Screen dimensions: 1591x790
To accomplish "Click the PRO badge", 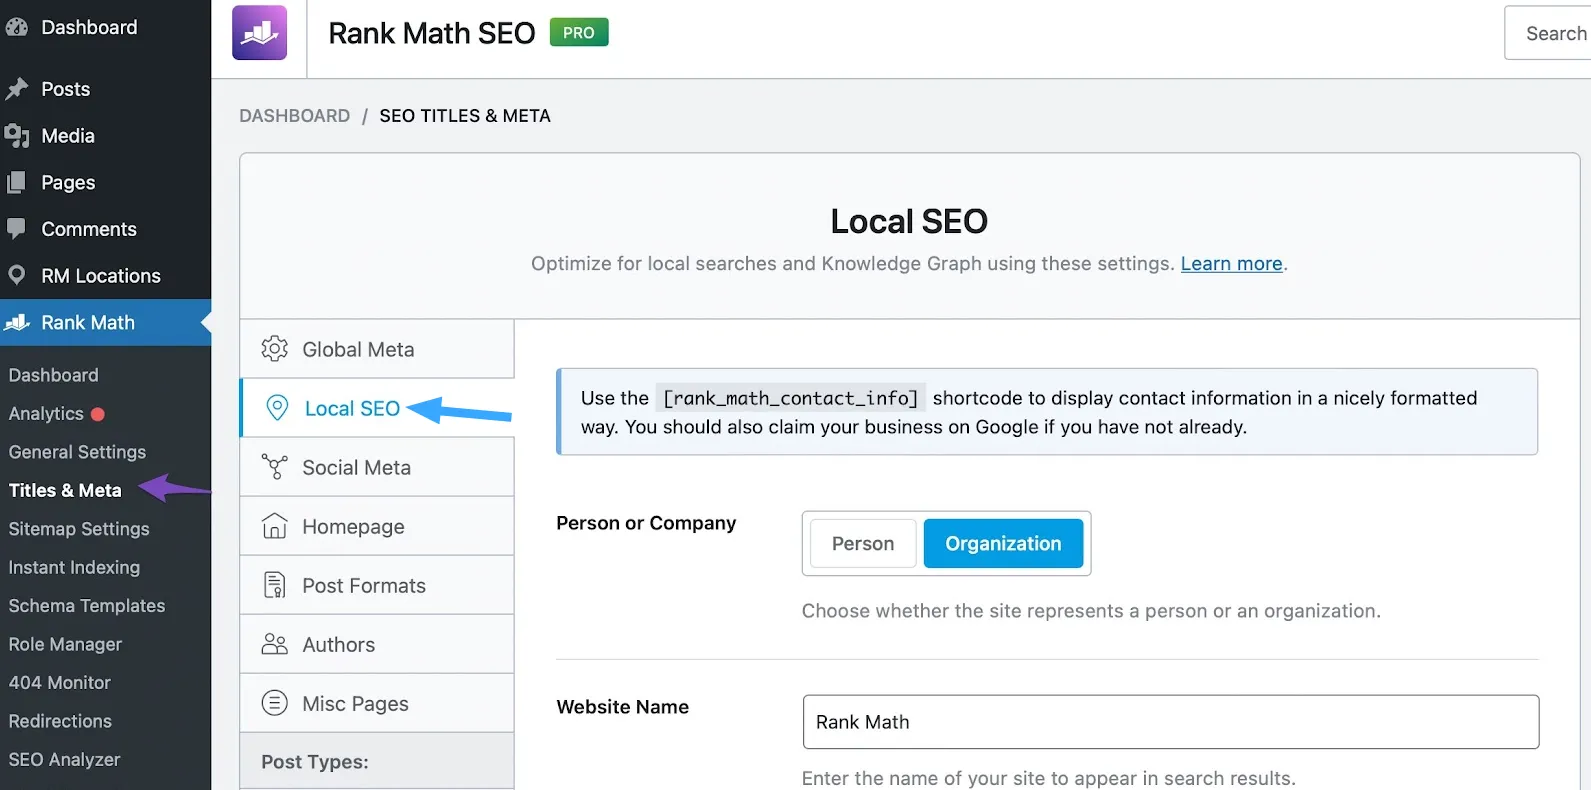I will (x=579, y=33).
